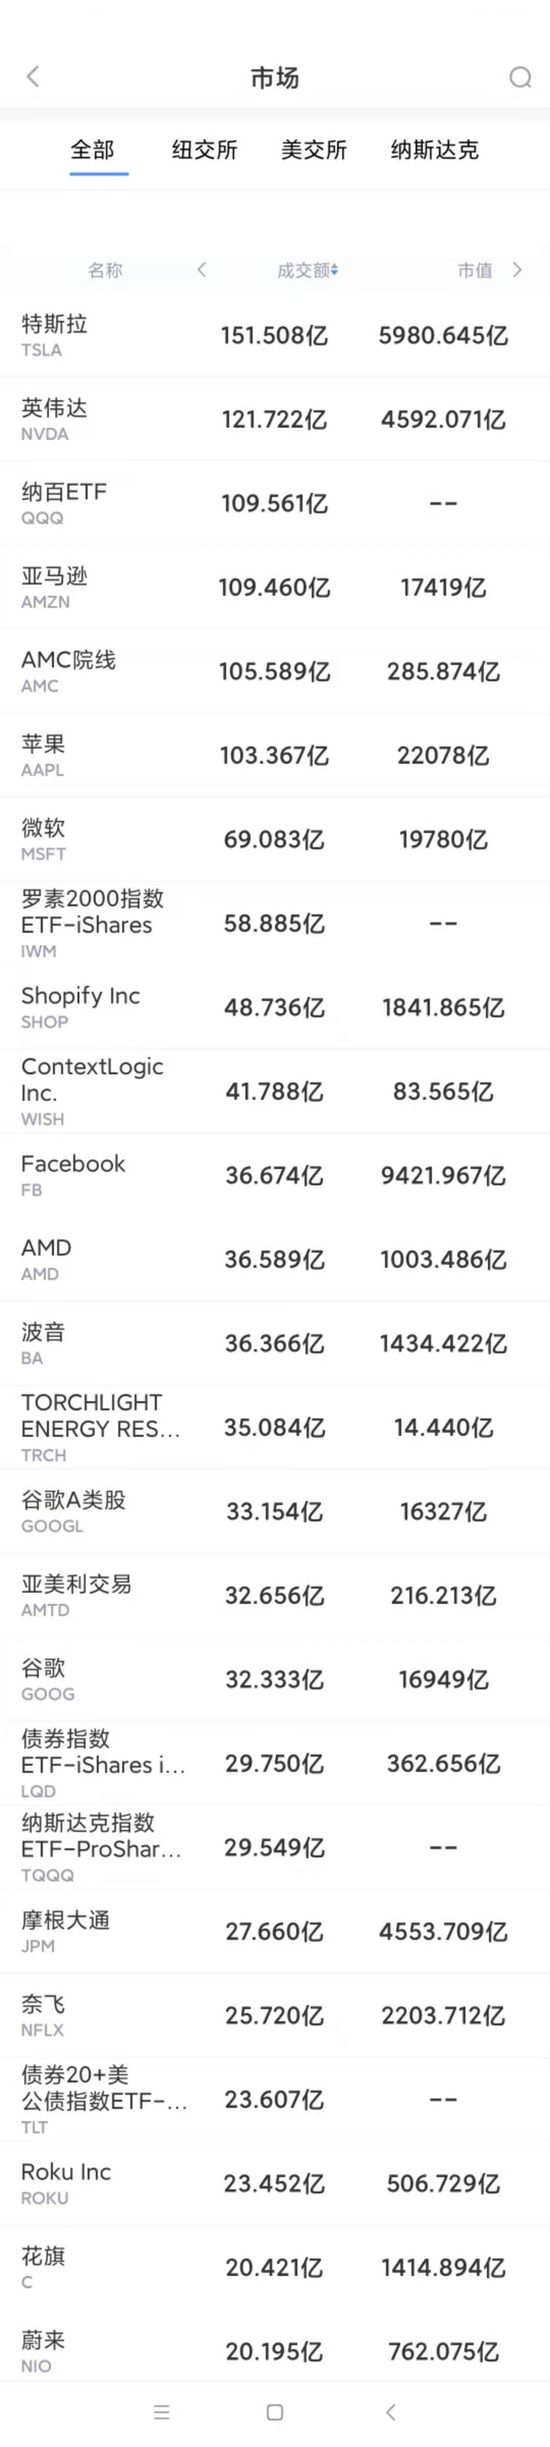
Task: Tap the back arrow in header
Action: click(33, 77)
